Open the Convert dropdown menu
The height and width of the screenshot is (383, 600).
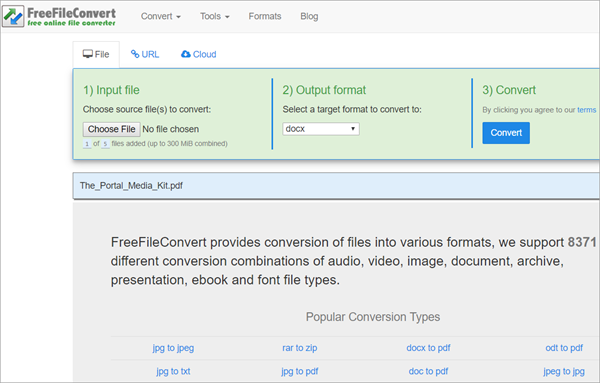pos(161,16)
